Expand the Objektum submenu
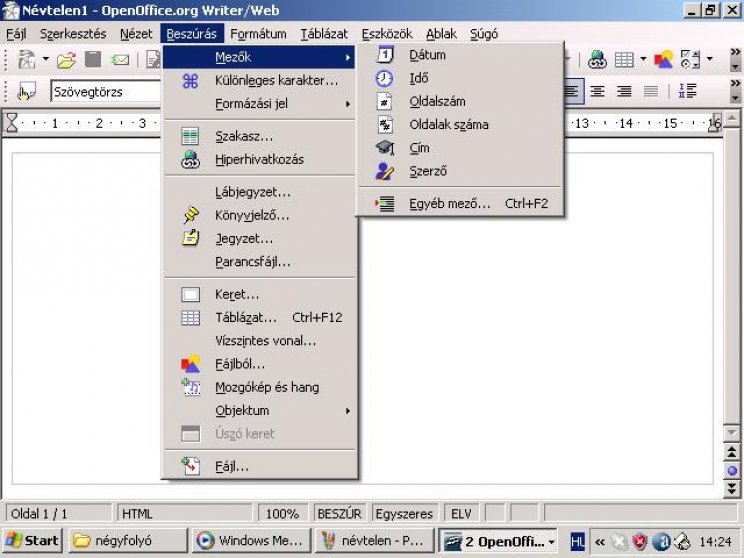Viewport: 744px width, 558px height. pyautogui.click(x=259, y=411)
